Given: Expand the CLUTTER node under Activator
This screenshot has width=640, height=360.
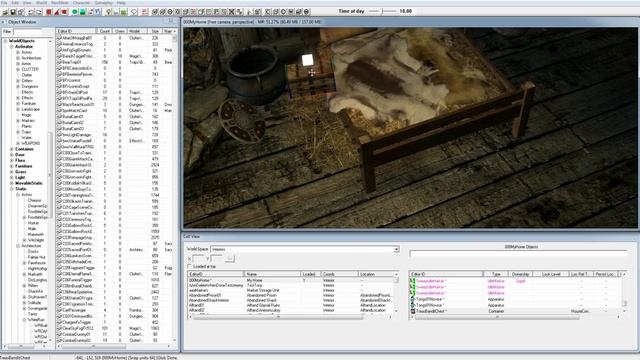Looking at the screenshot, I should tap(18, 69).
